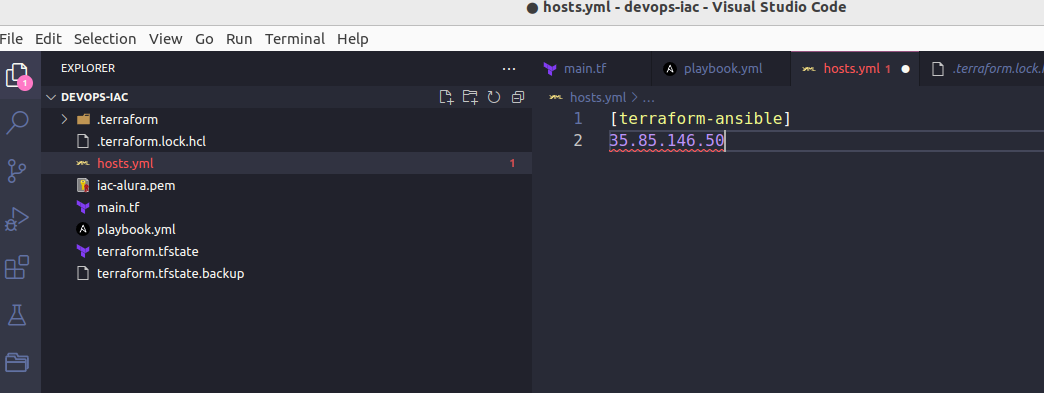Click the [terraform-ansible] line in editor

click(700, 119)
